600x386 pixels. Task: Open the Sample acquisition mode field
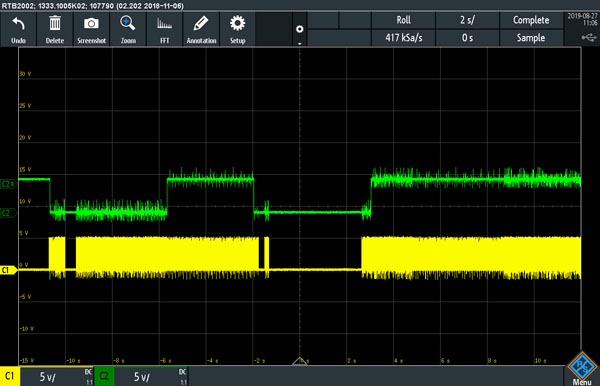click(531, 38)
